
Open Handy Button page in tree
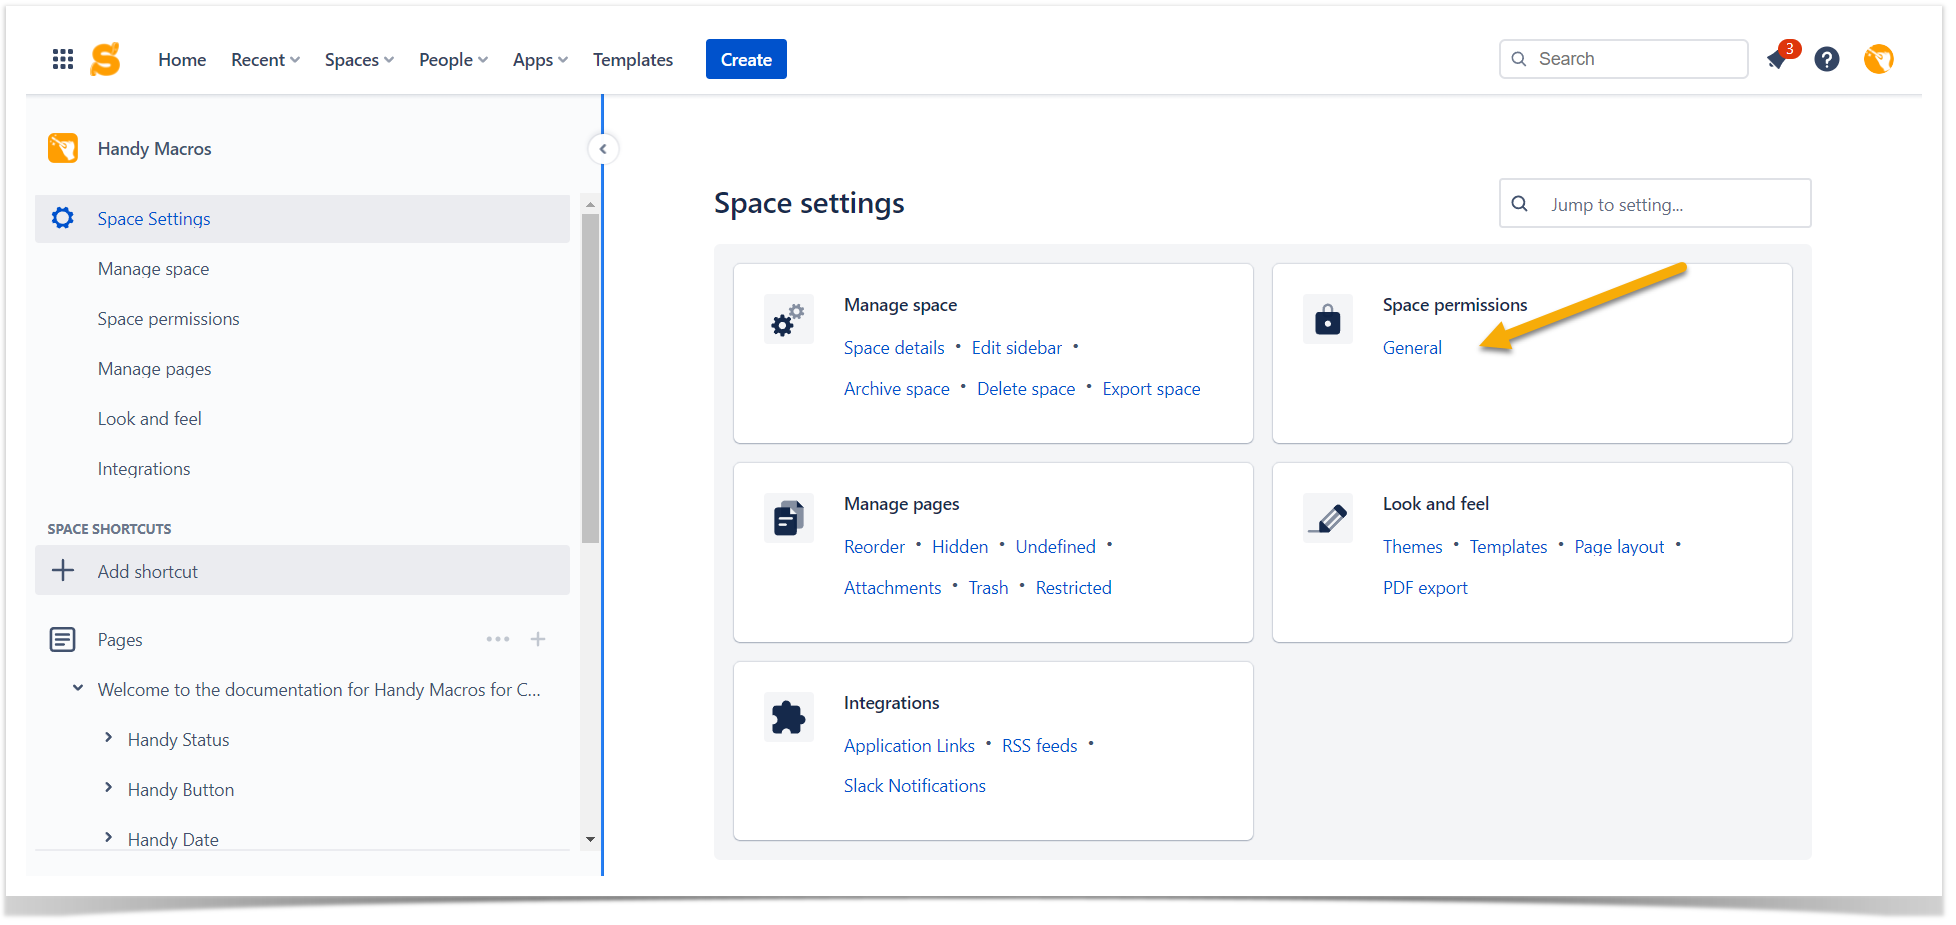click(x=181, y=790)
